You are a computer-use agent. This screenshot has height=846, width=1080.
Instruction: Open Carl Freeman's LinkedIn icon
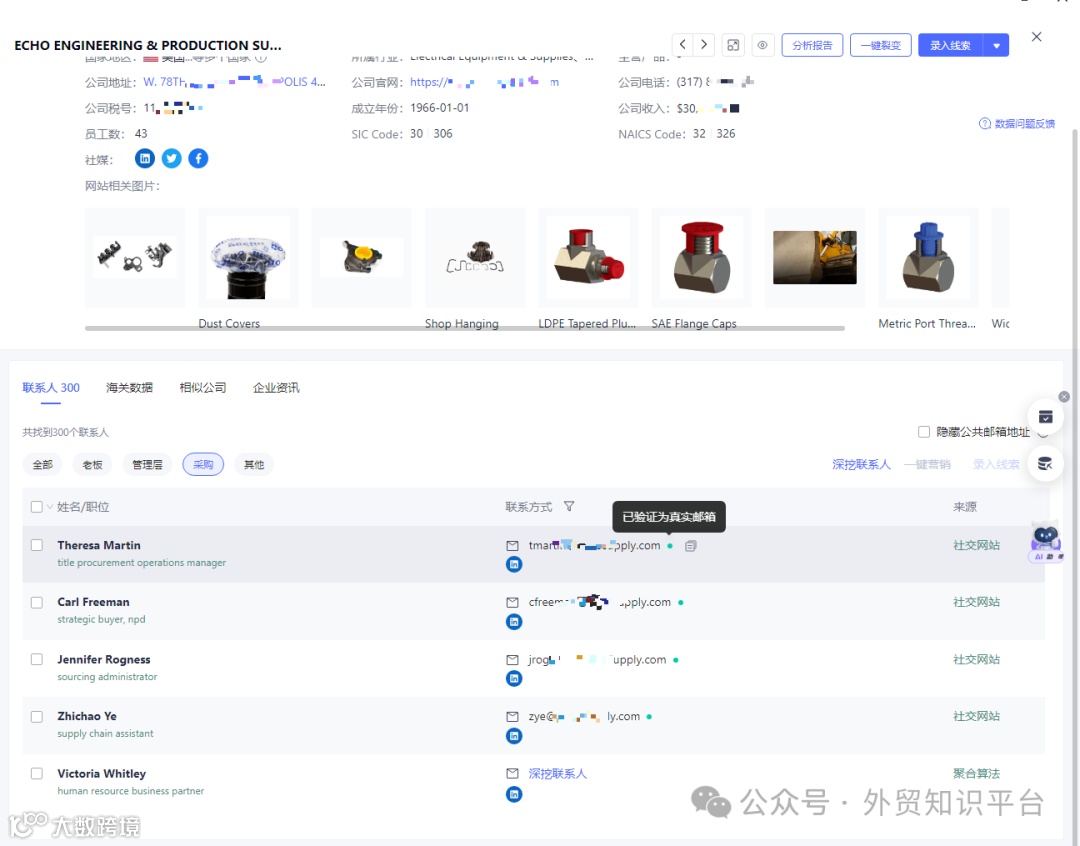point(514,621)
